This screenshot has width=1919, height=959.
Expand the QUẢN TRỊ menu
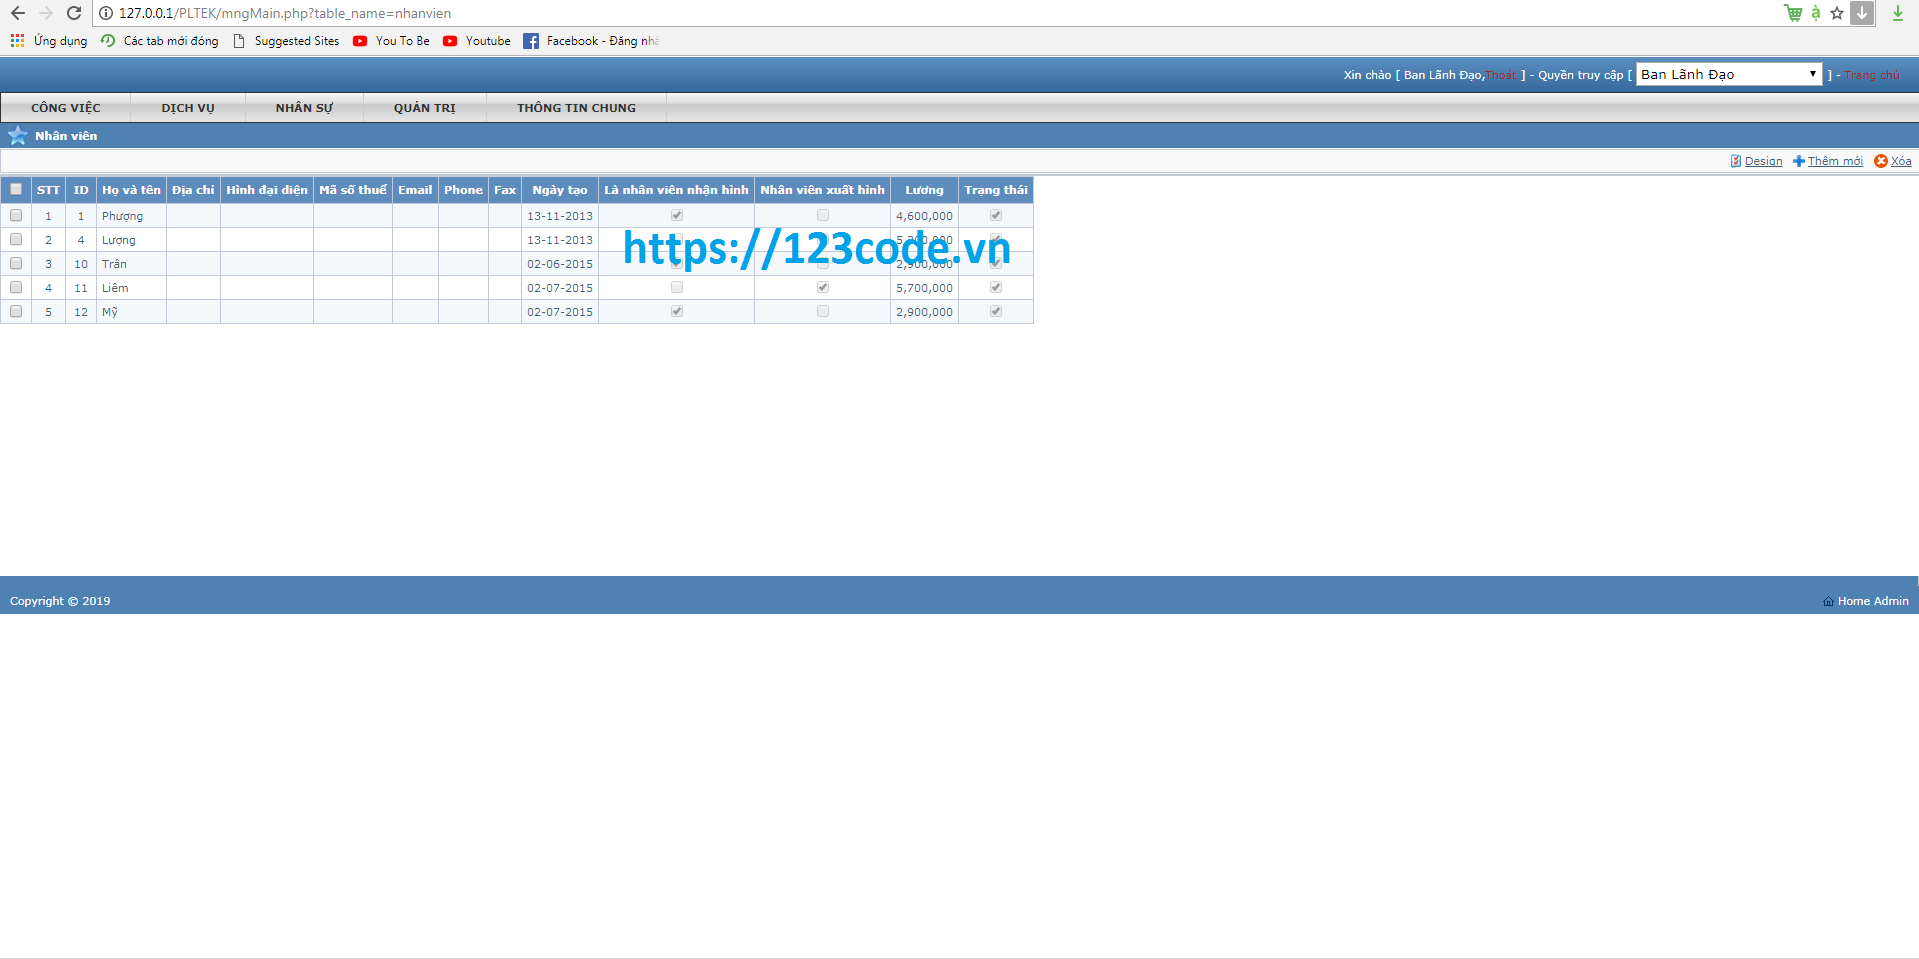click(424, 108)
